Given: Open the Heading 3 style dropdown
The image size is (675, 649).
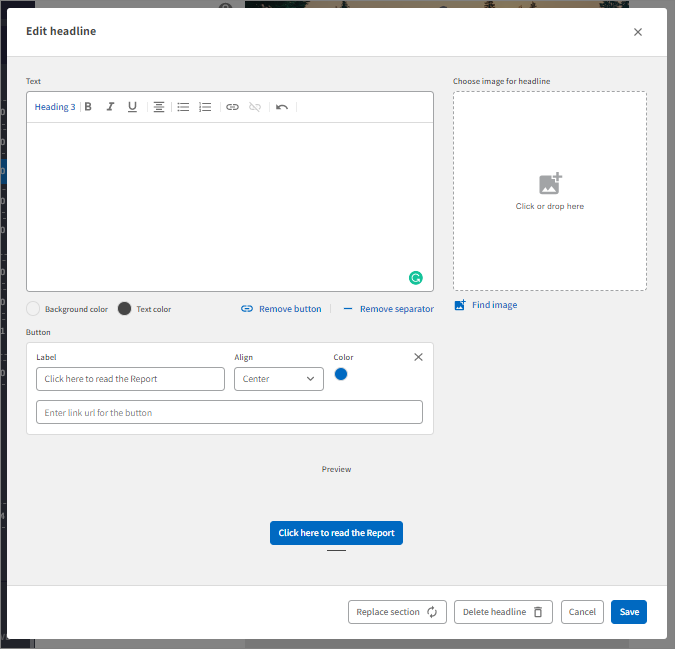Looking at the screenshot, I should tap(54, 107).
